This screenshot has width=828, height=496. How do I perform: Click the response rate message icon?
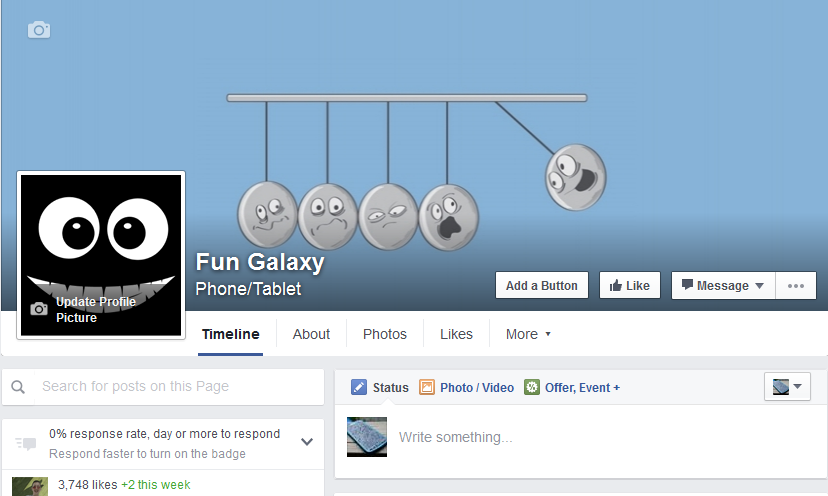[25, 443]
